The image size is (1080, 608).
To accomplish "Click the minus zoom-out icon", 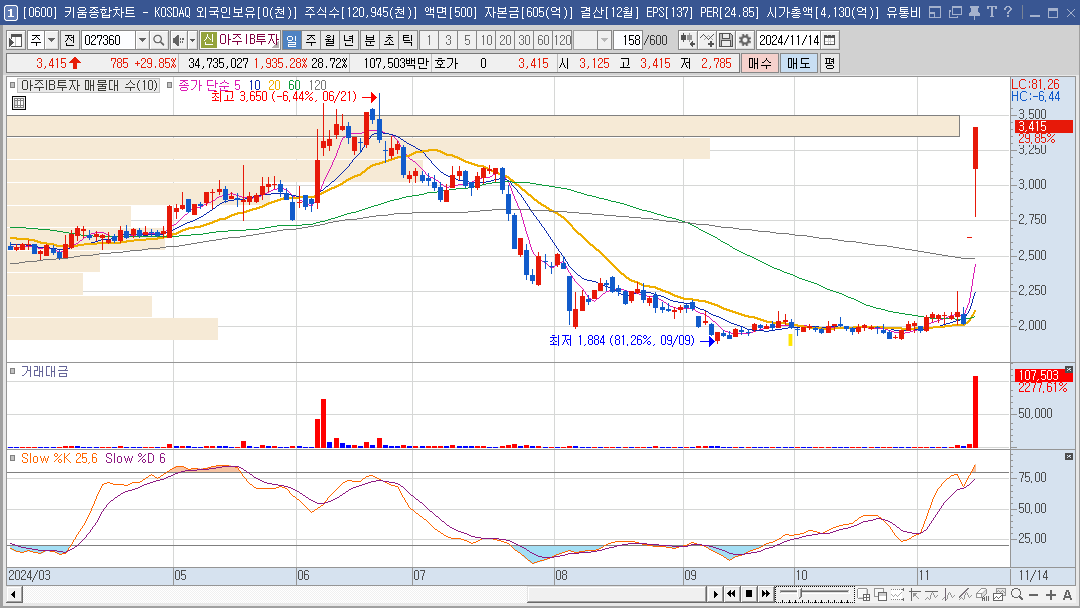I will [x=1033, y=594].
